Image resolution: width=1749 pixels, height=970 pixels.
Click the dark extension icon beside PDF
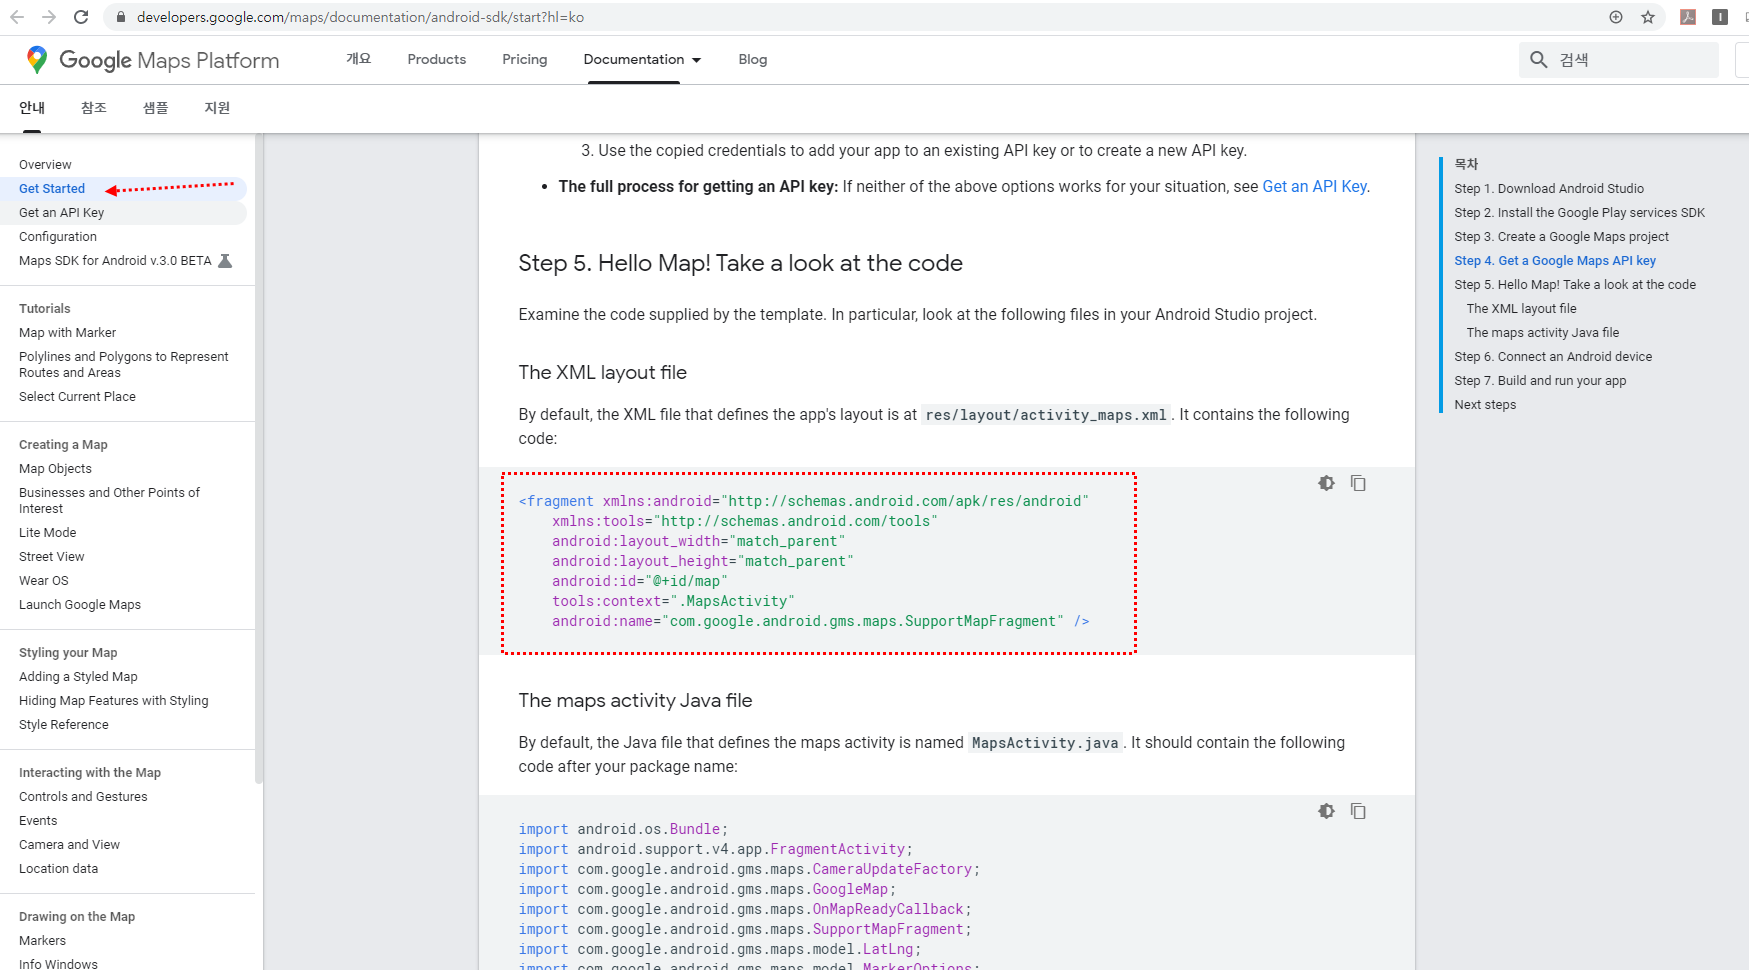1720,17
